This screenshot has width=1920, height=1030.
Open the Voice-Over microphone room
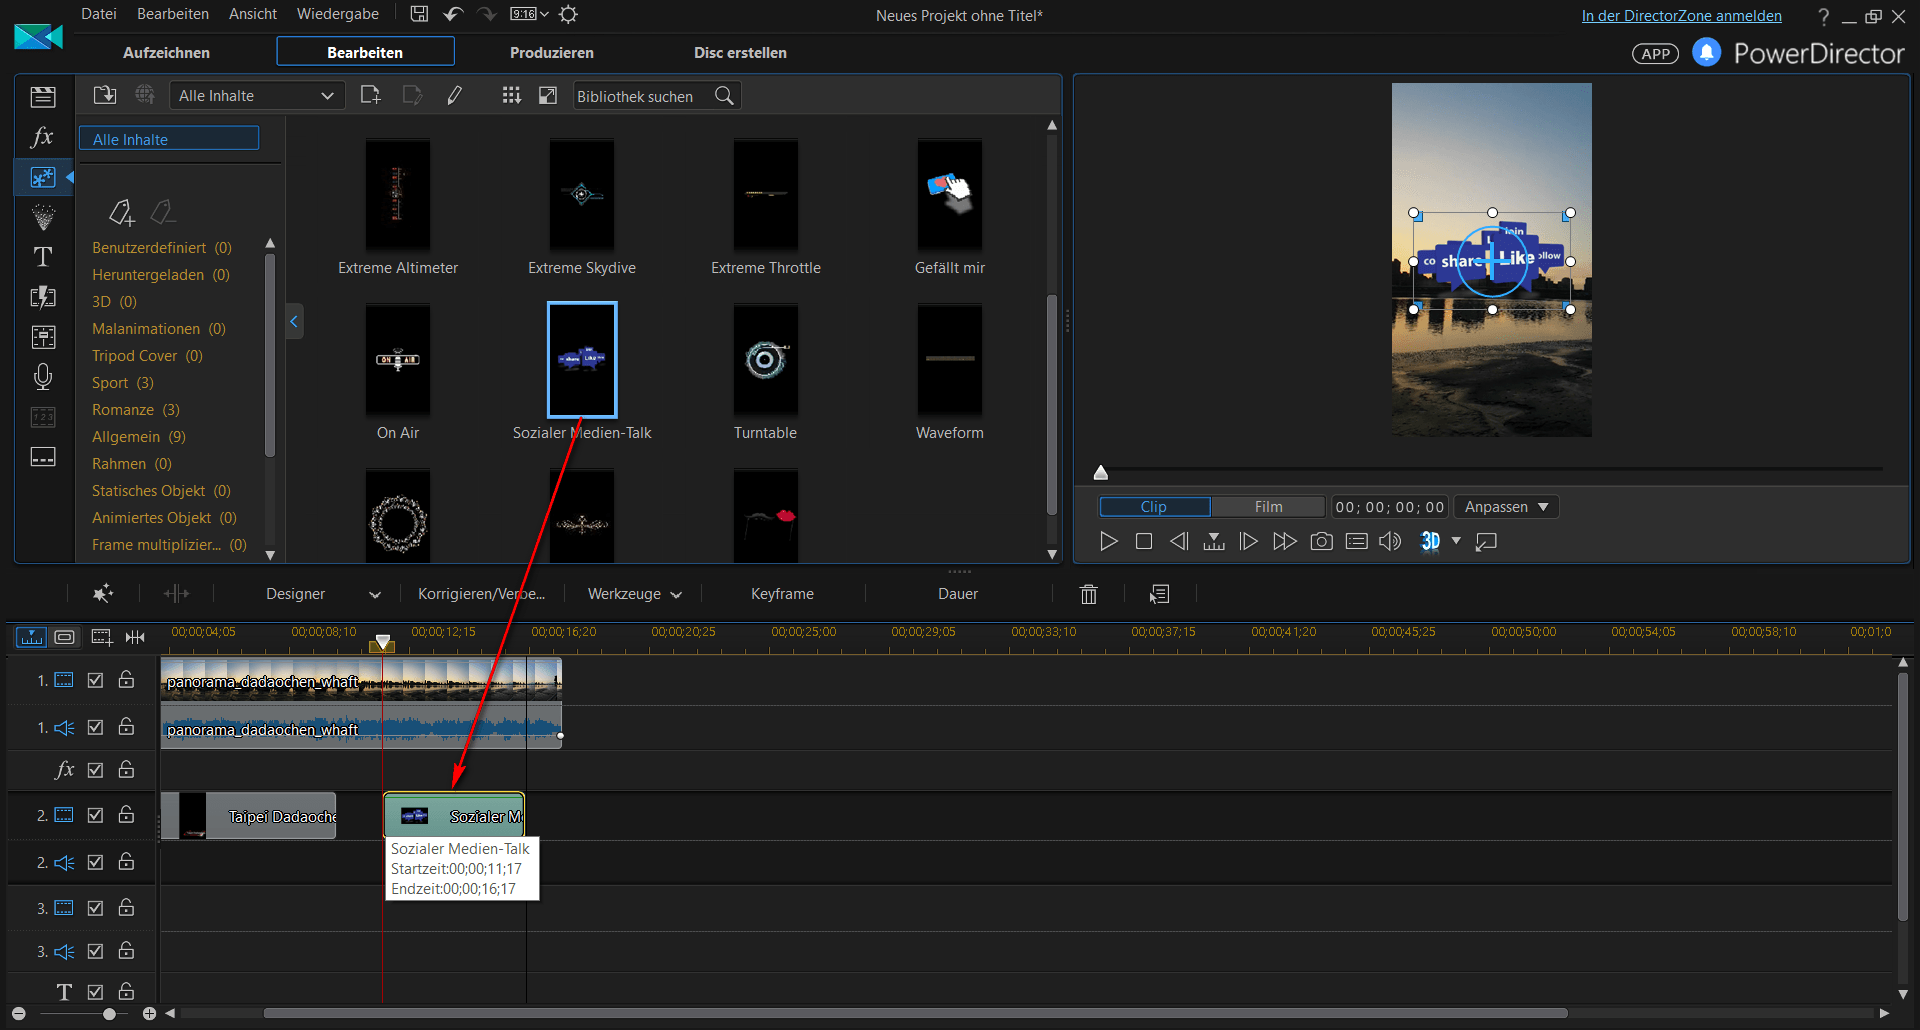pos(43,377)
